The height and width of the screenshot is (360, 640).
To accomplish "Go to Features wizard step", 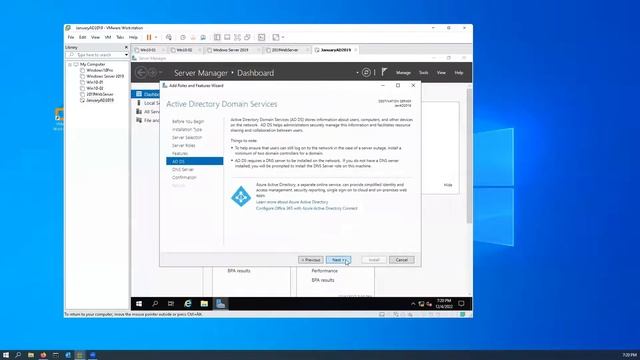I will [180, 153].
